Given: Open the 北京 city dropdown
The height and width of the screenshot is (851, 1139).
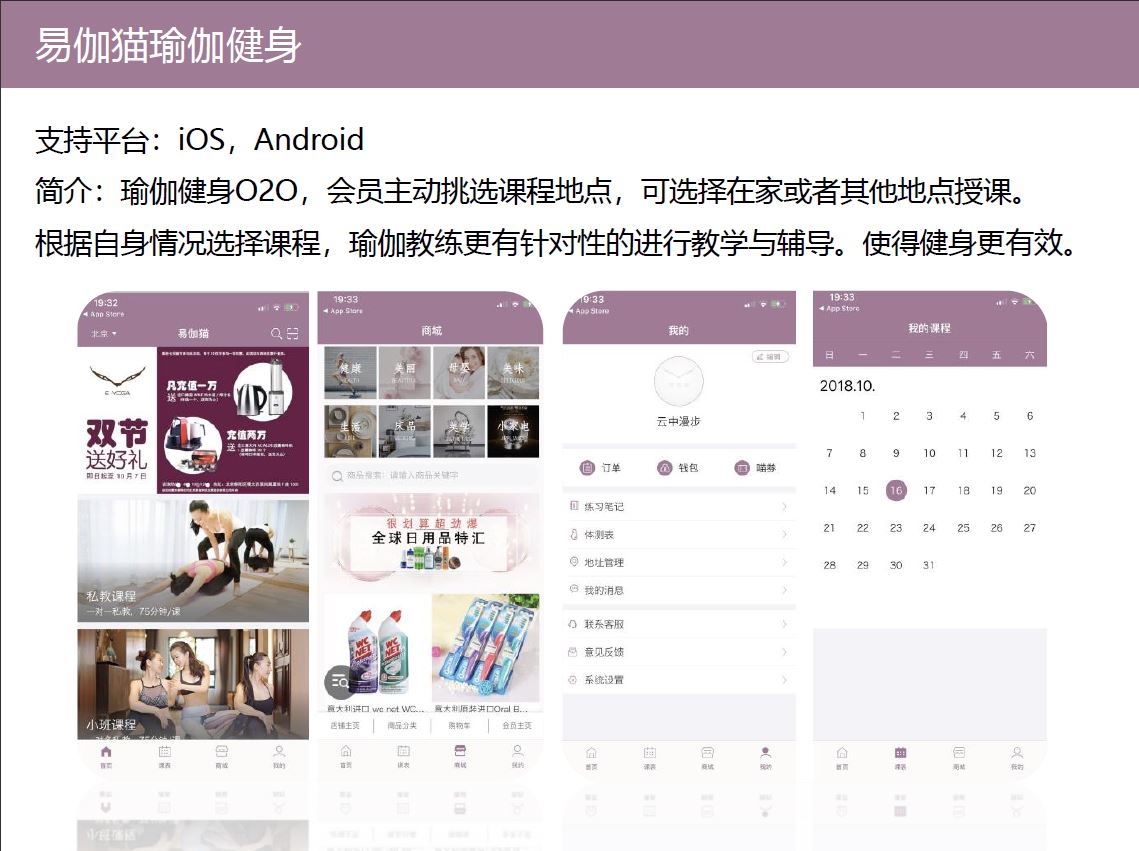Looking at the screenshot, I should click(x=104, y=333).
